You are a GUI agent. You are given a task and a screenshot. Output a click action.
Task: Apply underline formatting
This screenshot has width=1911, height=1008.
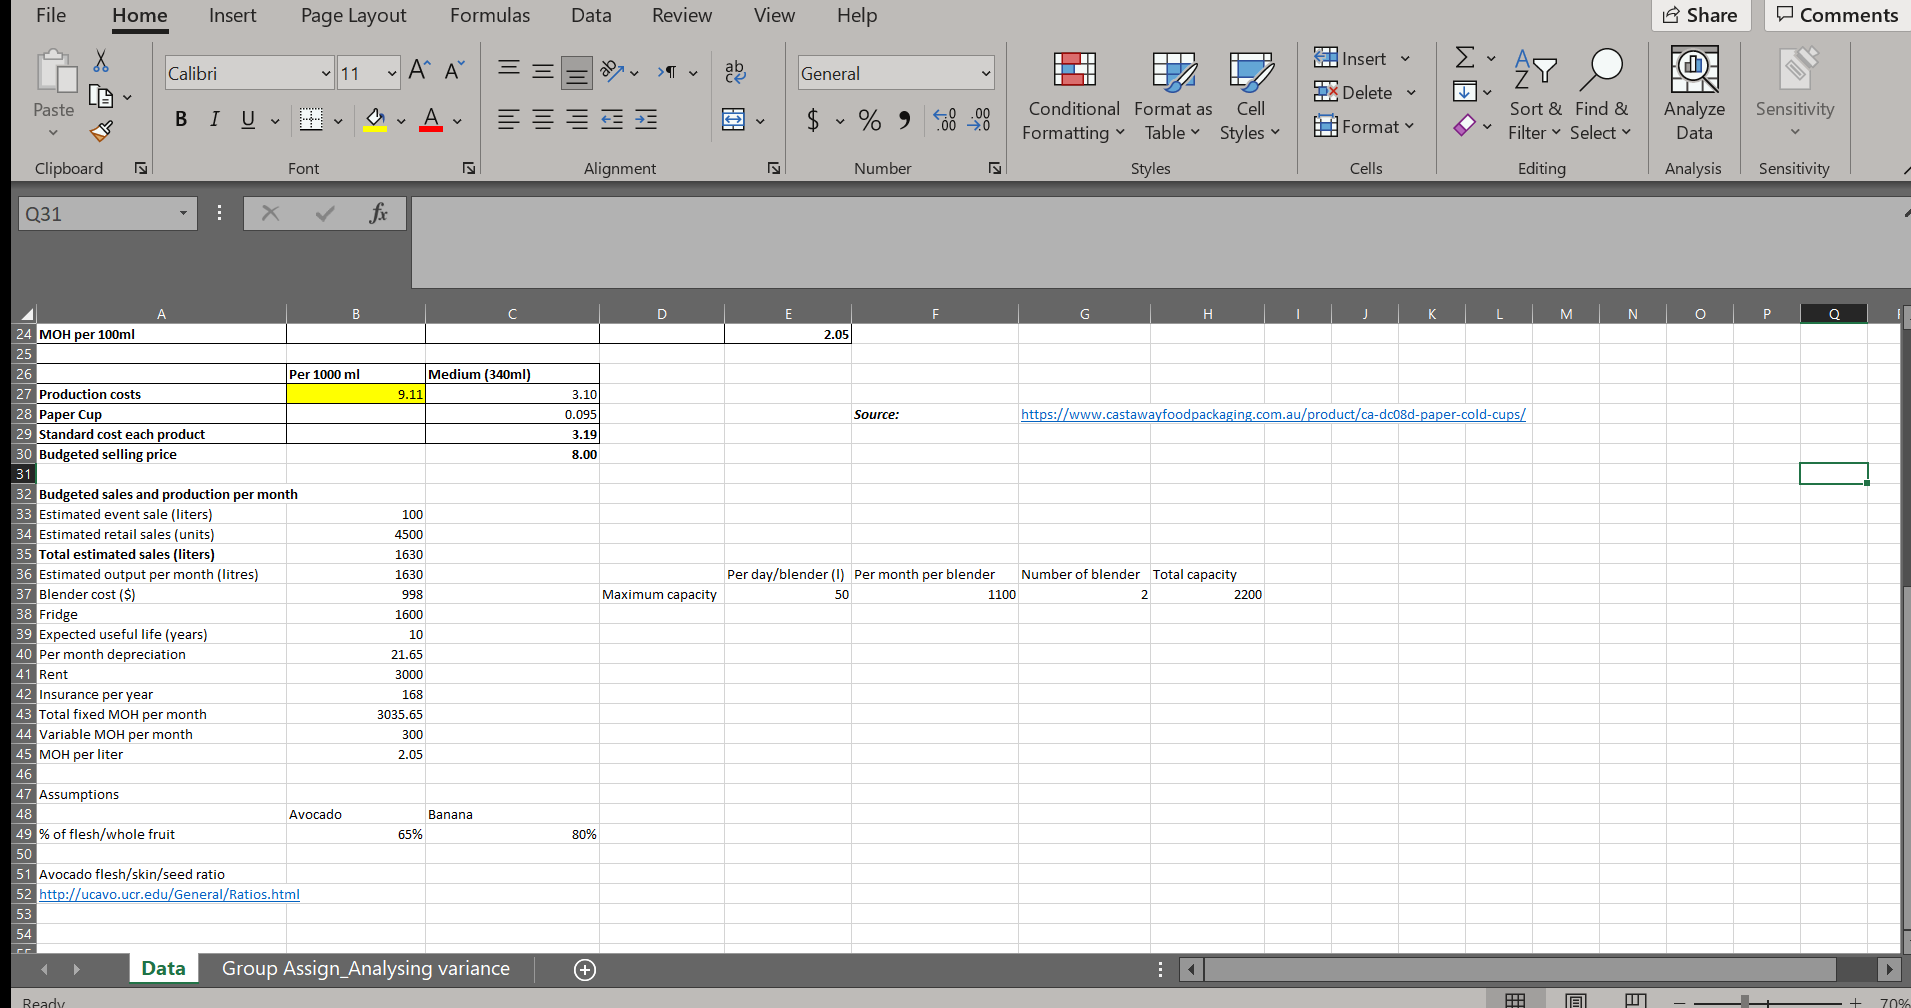247,119
